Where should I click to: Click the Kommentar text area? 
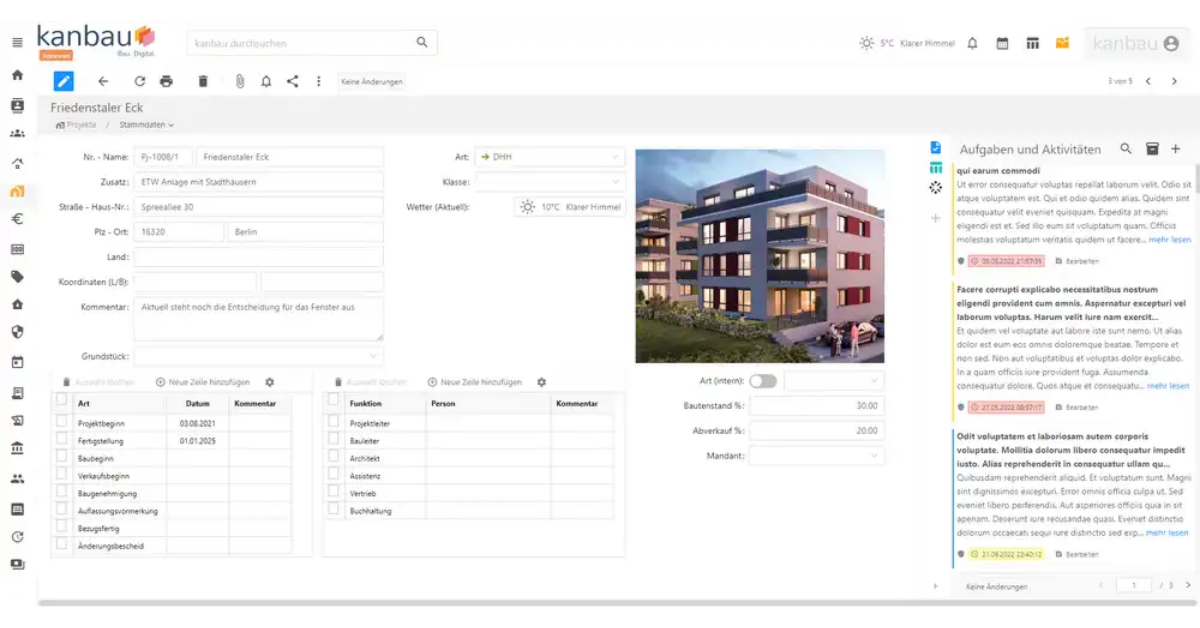pos(259,319)
